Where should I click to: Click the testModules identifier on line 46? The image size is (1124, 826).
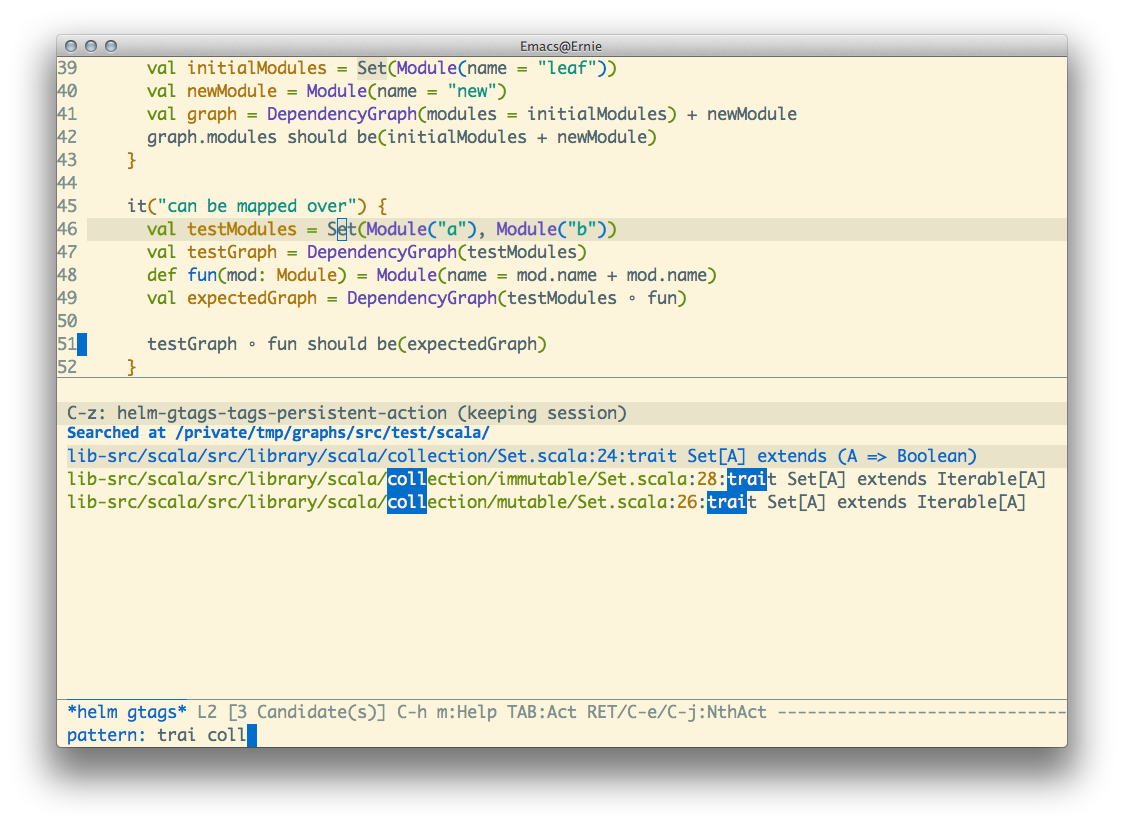[242, 229]
